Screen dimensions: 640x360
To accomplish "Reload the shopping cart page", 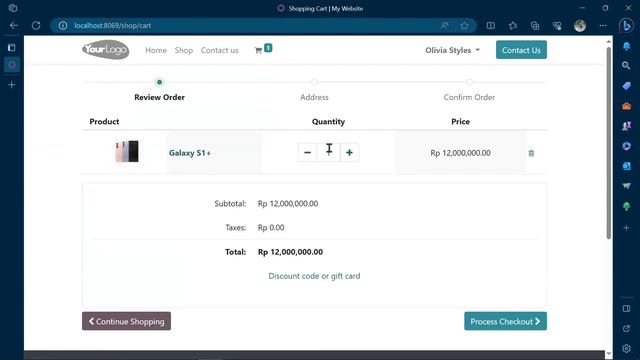I will click(x=36, y=25).
